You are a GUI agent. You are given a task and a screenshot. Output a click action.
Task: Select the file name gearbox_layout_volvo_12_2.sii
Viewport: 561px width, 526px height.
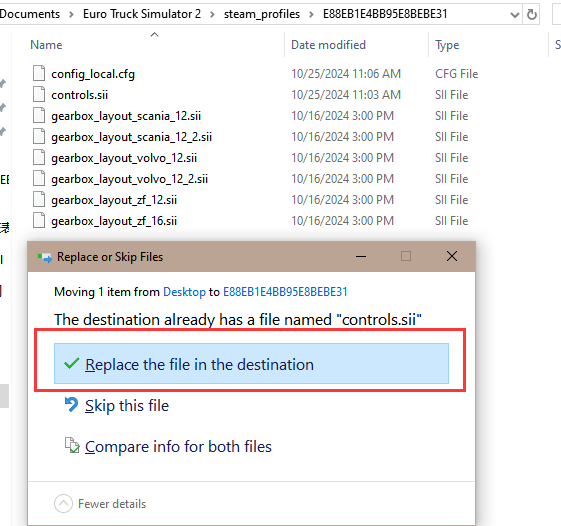coord(130,179)
